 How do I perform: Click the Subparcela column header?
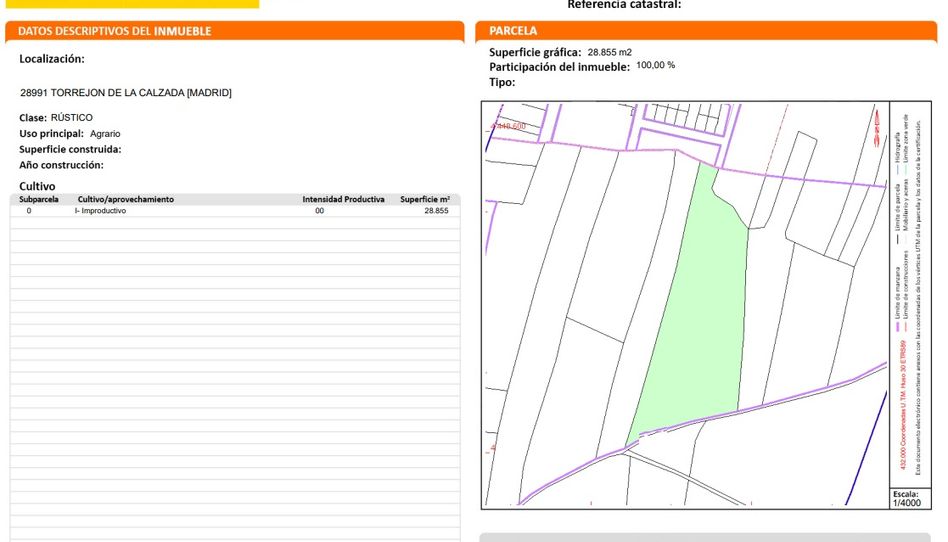pos(39,199)
